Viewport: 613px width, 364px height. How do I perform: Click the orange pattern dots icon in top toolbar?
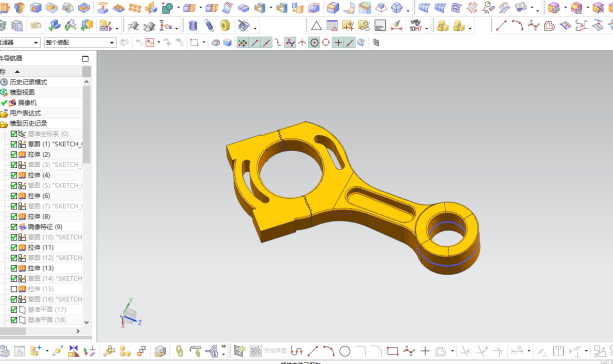click(135, 8)
